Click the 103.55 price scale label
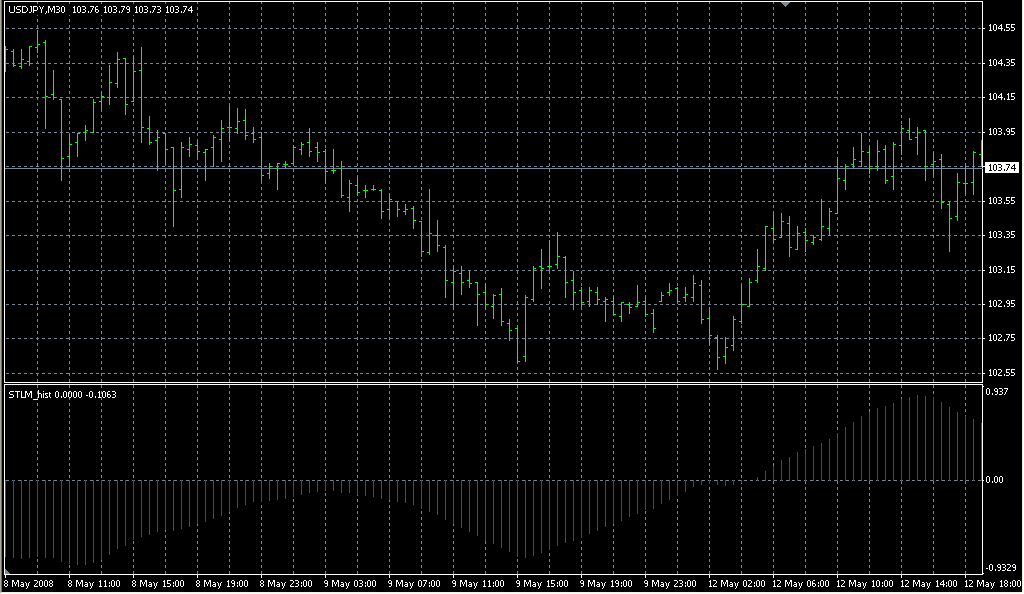This screenshot has width=1024, height=594. pyautogui.click(x=1001, y=200)
